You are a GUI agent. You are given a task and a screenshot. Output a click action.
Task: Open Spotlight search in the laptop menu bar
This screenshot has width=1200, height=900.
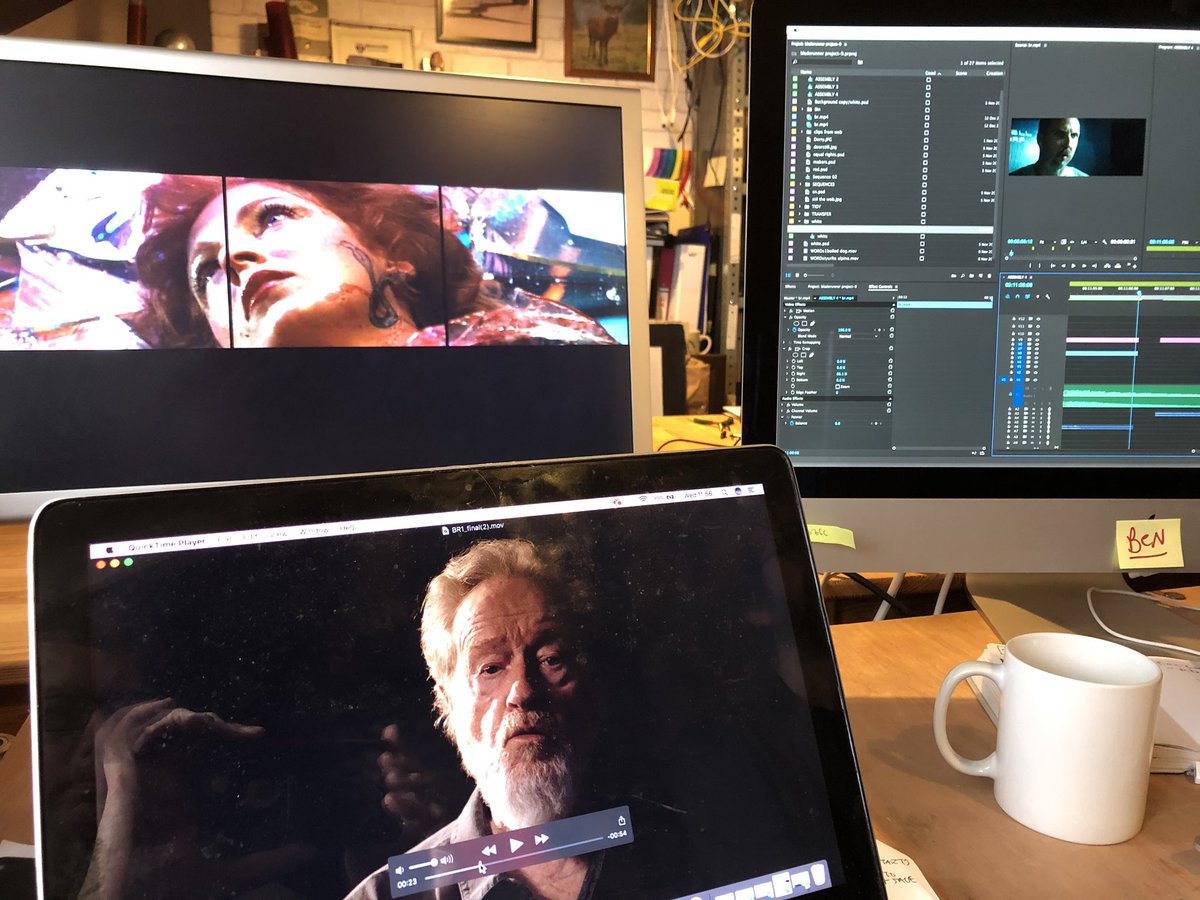pyautogui.click(x=725, y=493)
